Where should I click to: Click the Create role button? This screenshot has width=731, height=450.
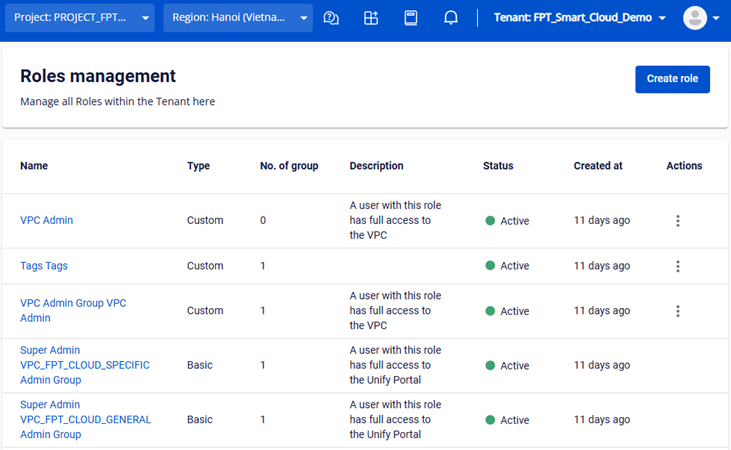coord(672,79)
